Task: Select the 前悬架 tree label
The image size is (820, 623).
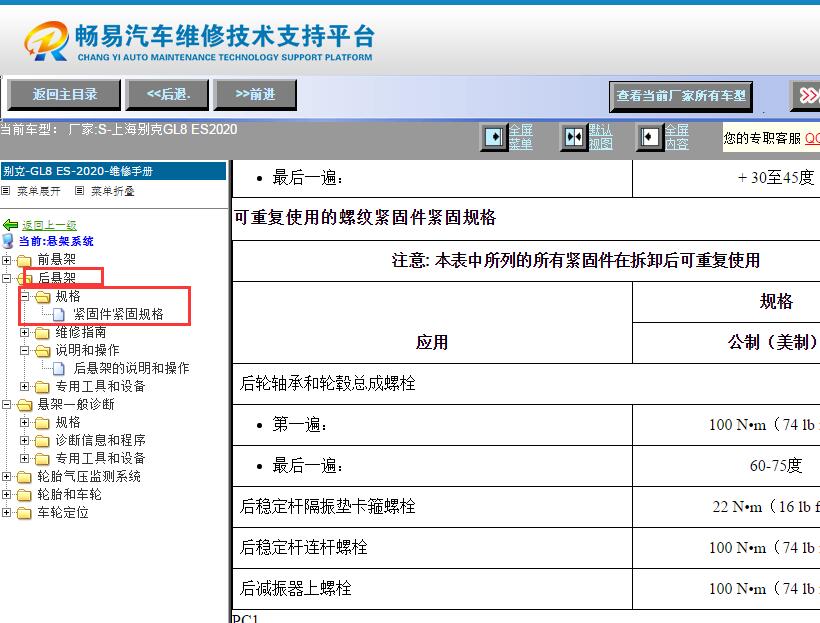Action: (x=56, y=260)
